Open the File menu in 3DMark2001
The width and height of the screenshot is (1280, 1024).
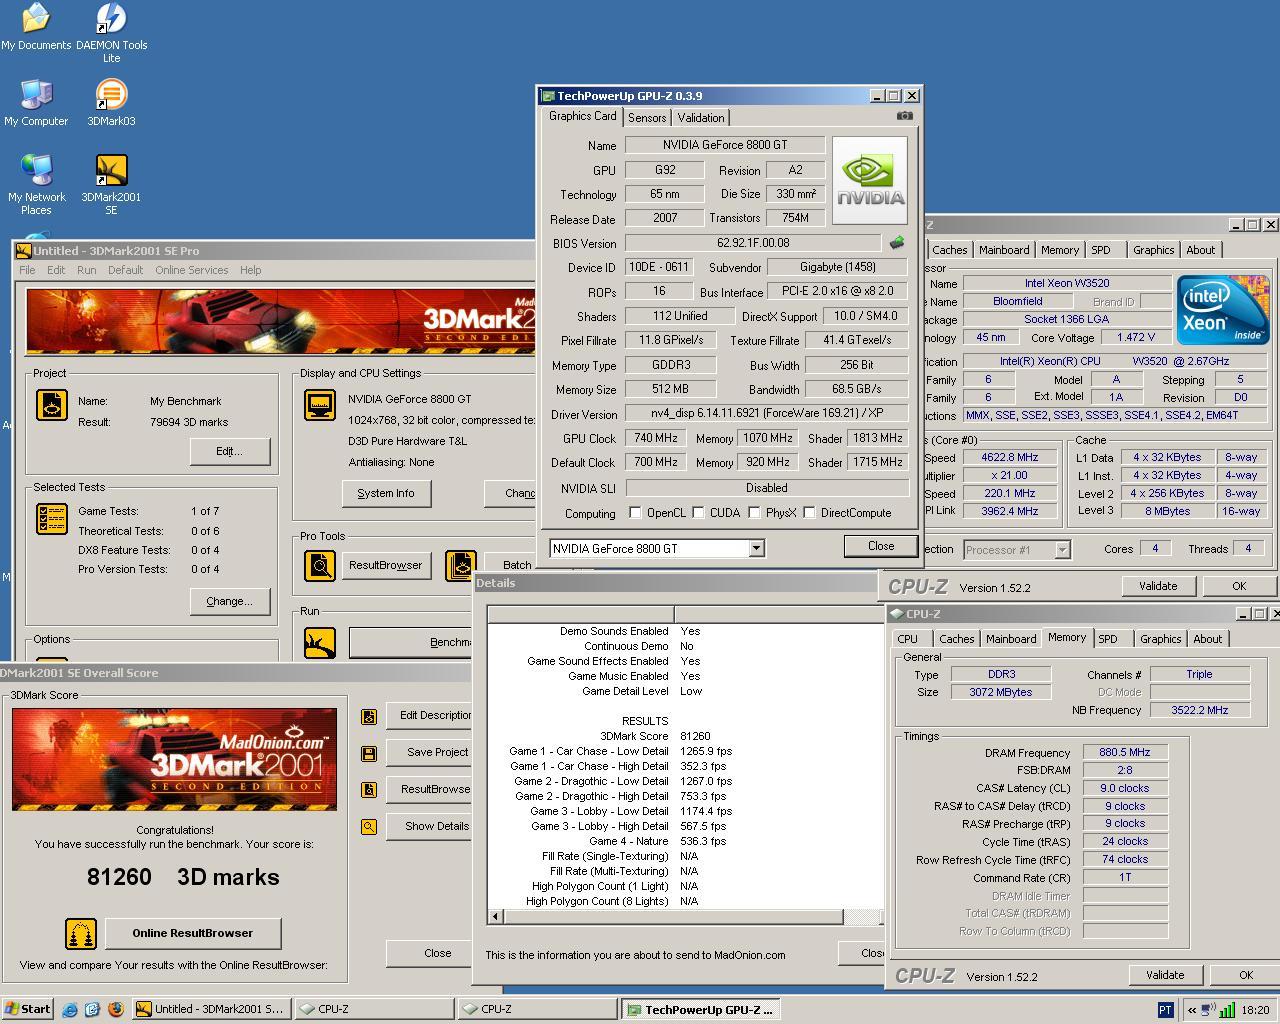click(27, 270)
